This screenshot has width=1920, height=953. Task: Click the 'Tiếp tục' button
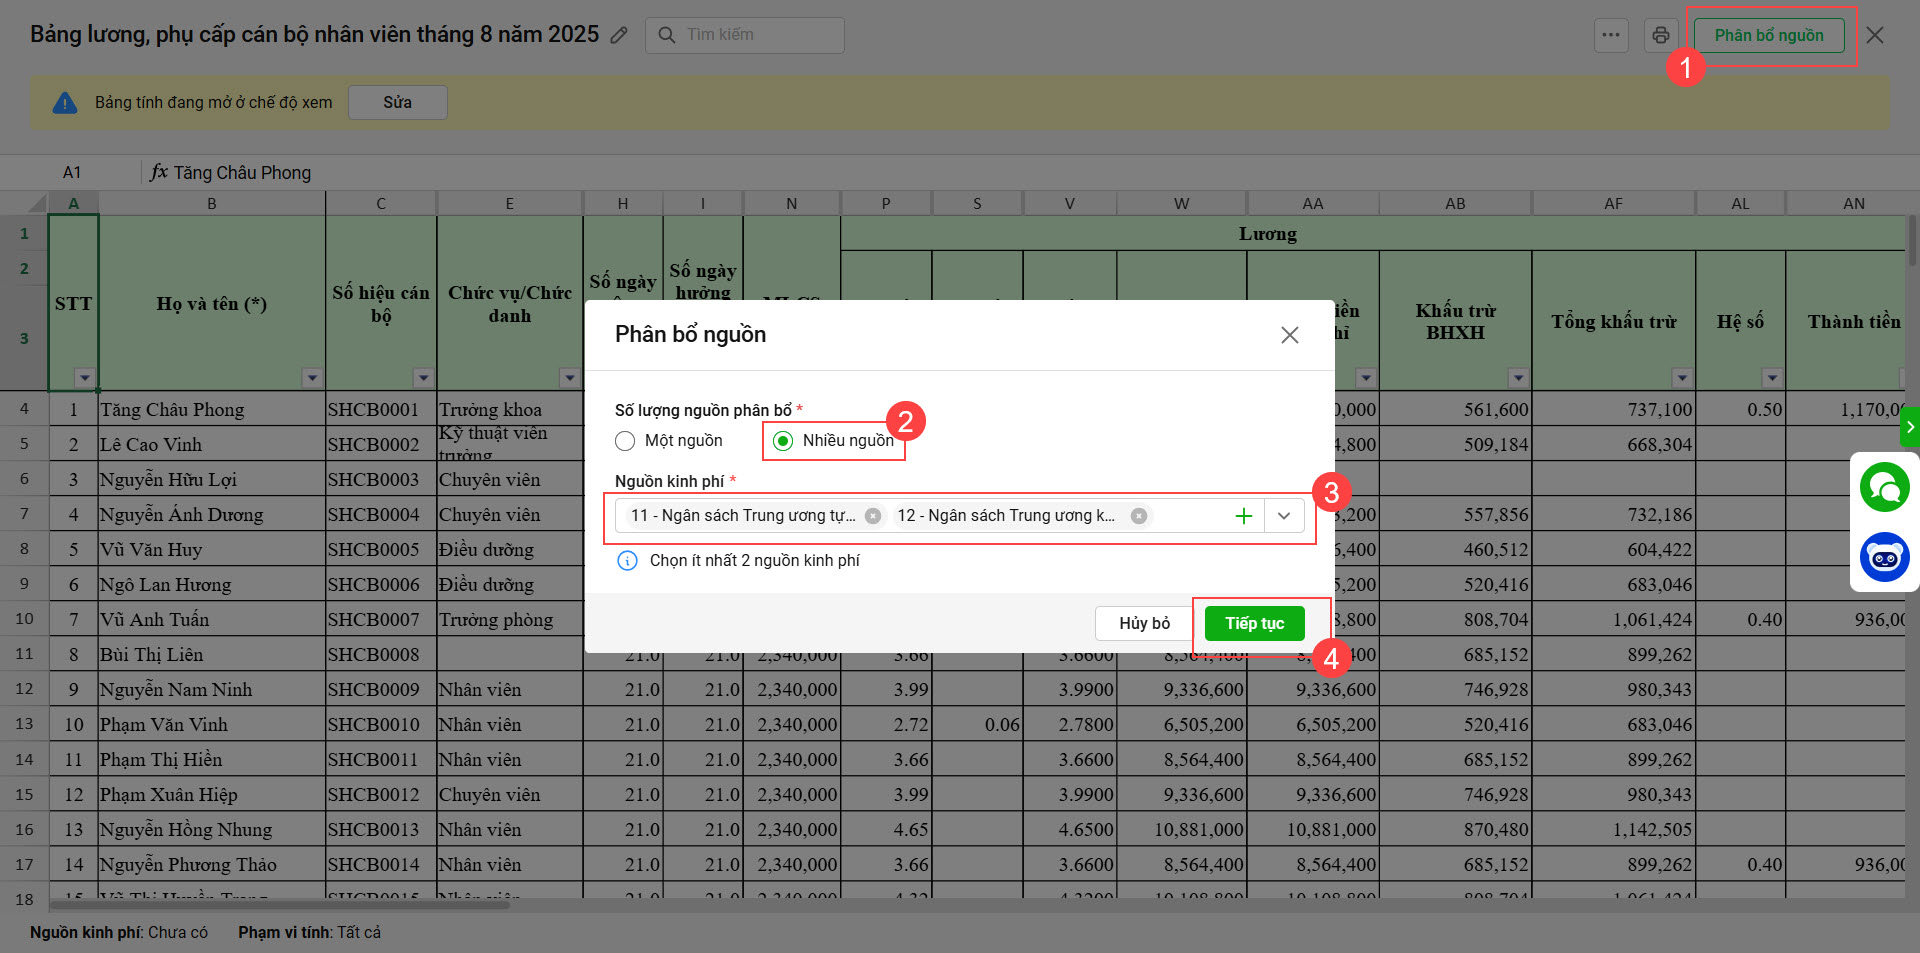[x=1254, y=623]
